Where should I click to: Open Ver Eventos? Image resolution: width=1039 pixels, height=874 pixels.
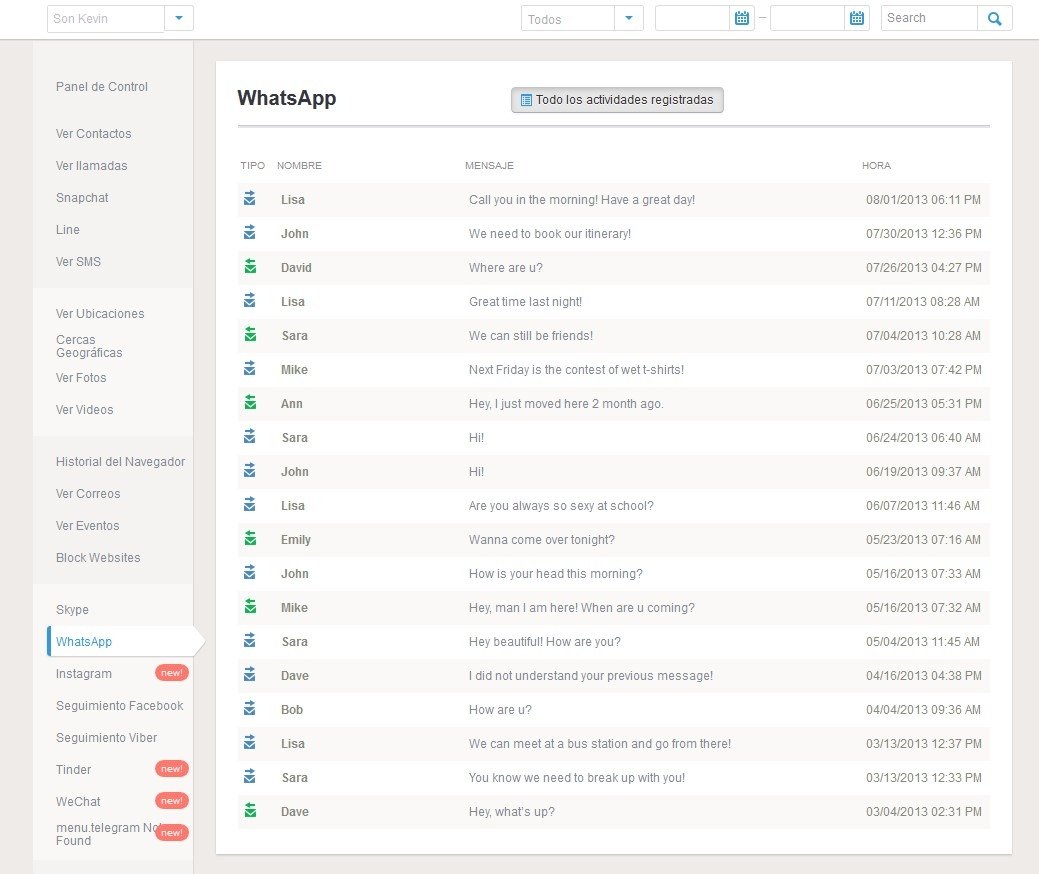coord(87,525)
